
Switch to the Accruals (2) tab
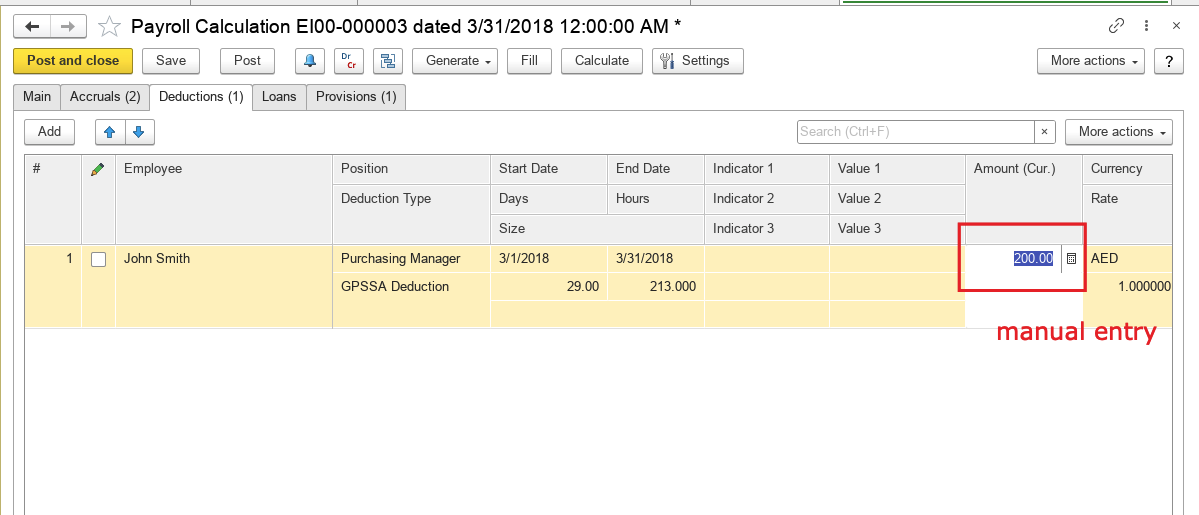point(105,97)
